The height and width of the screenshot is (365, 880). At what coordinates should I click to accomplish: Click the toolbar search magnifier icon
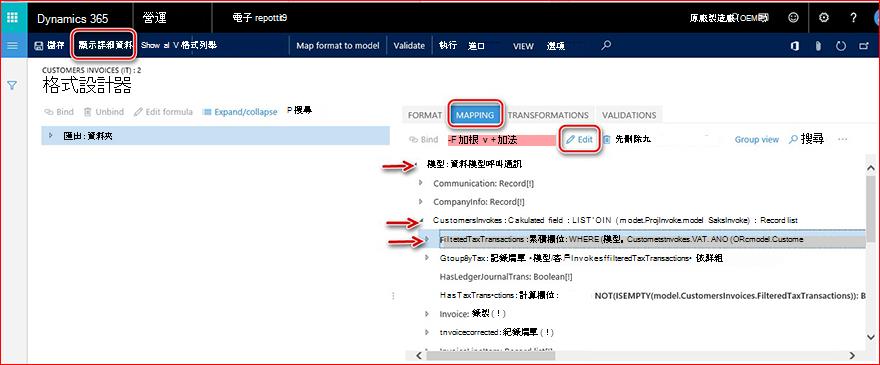(x=606, y=45)
